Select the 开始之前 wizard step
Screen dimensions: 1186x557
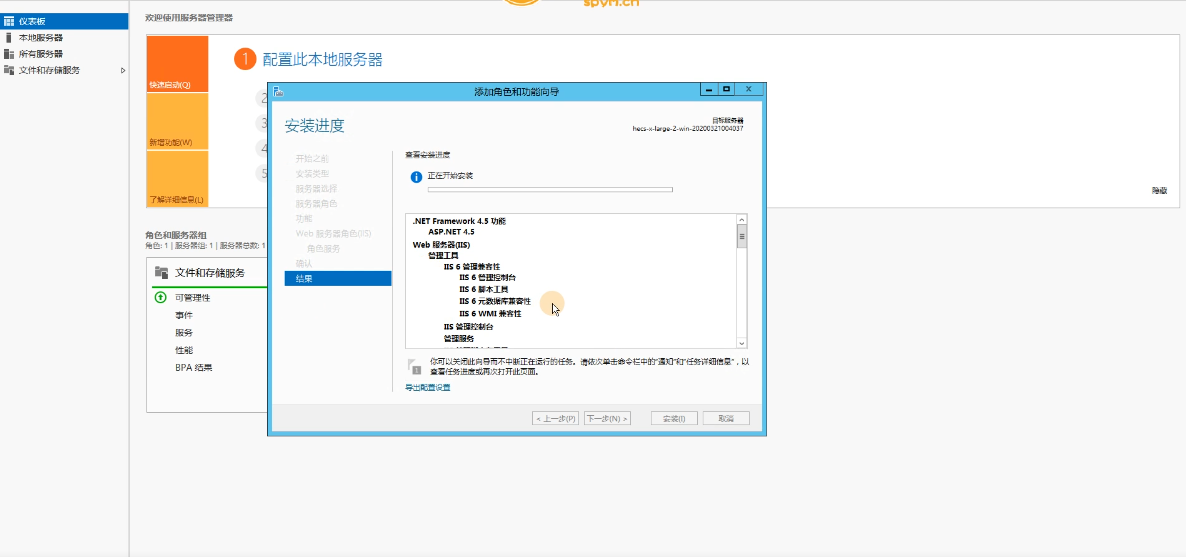pyautogui.click(x=312, y=159)
